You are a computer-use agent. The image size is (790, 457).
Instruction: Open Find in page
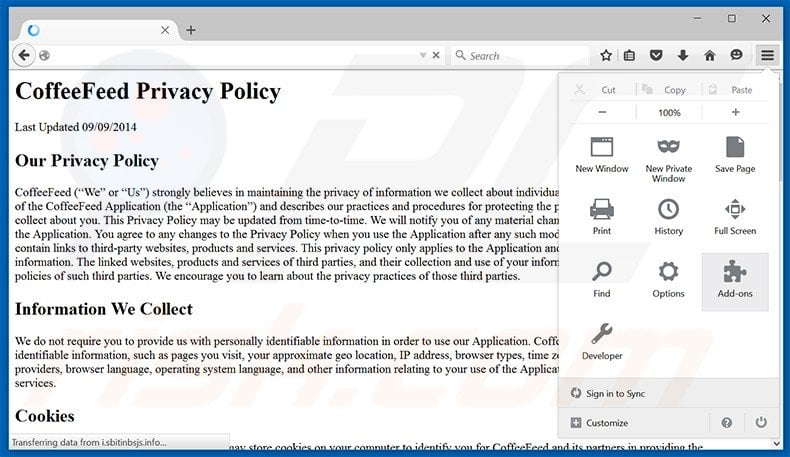(x=602, y=280)
